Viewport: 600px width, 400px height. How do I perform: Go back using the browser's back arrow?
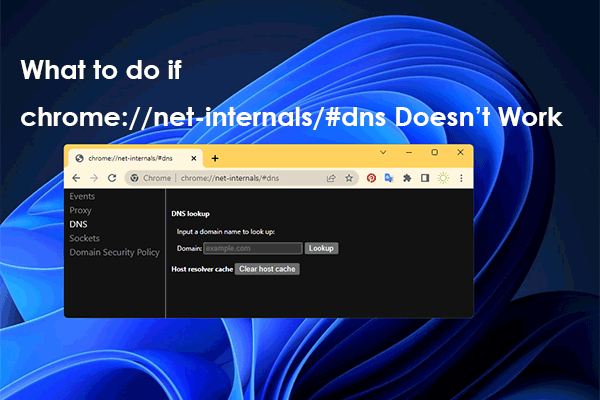pyautogui.click(x=76, y=178)
